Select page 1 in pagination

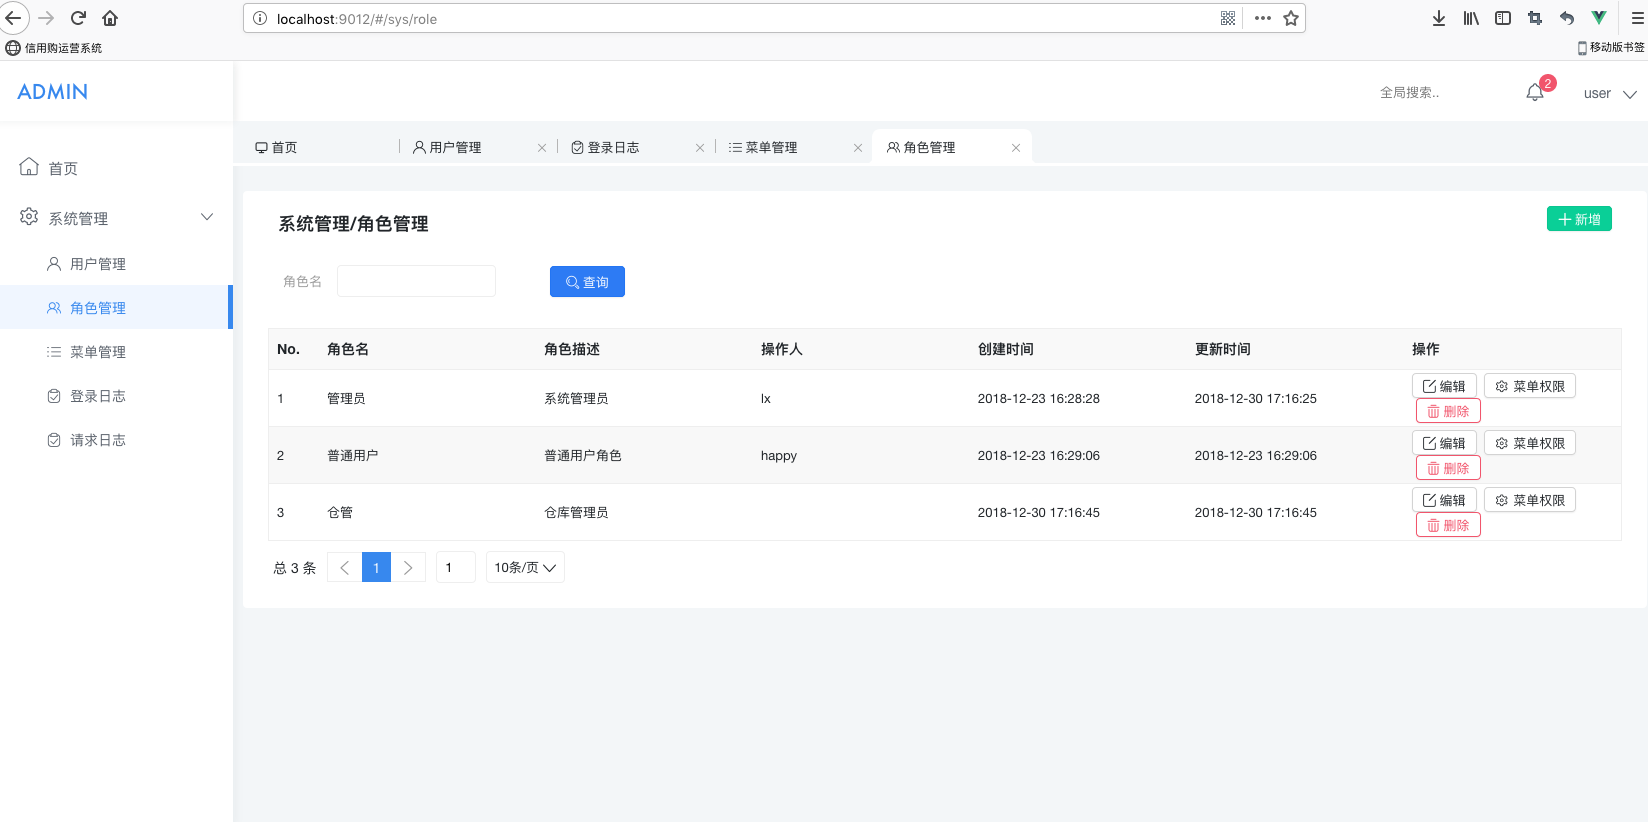click(376, 567)
